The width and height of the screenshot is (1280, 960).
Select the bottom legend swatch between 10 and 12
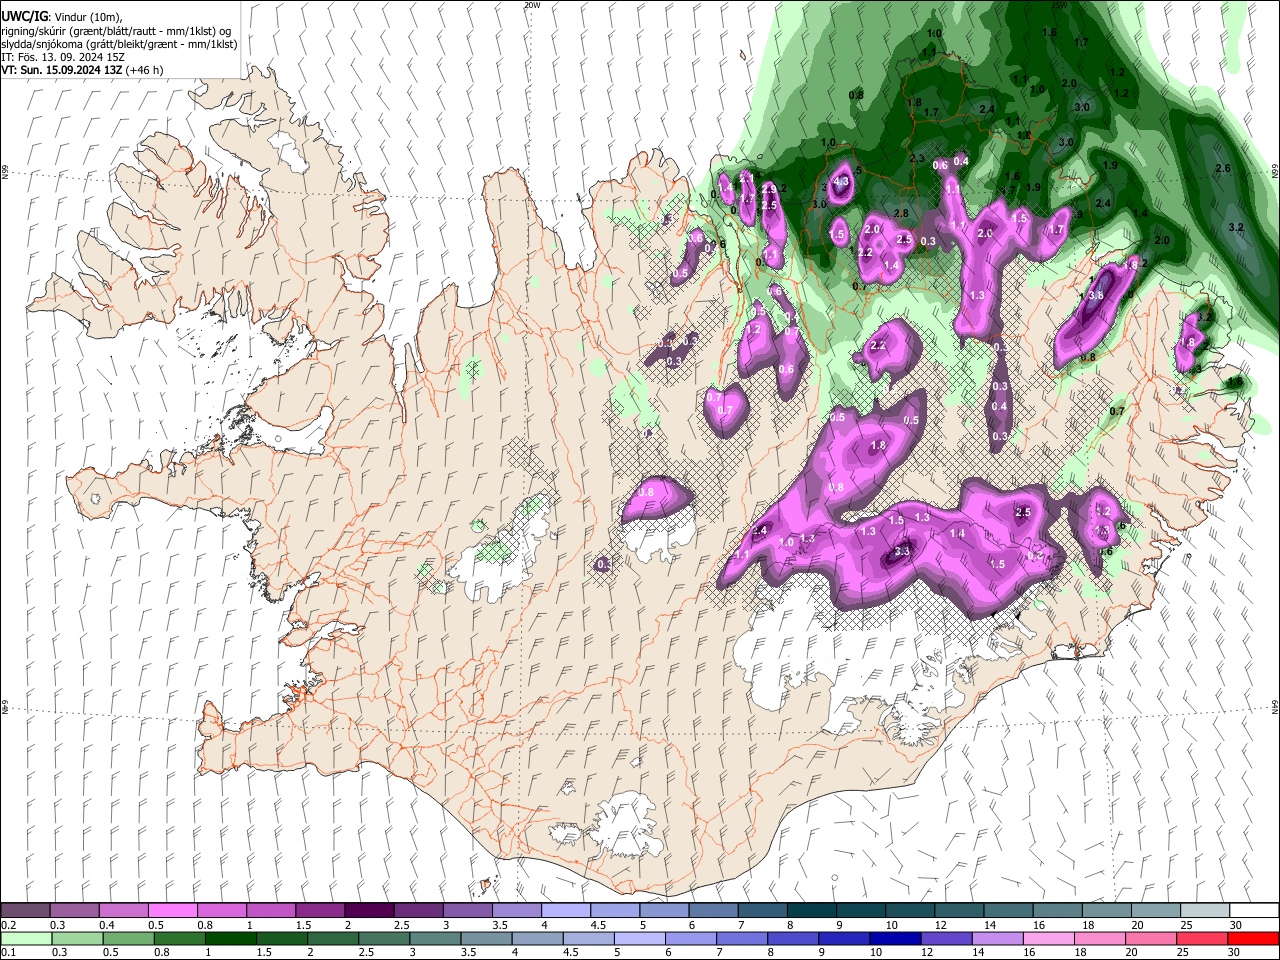896,938
